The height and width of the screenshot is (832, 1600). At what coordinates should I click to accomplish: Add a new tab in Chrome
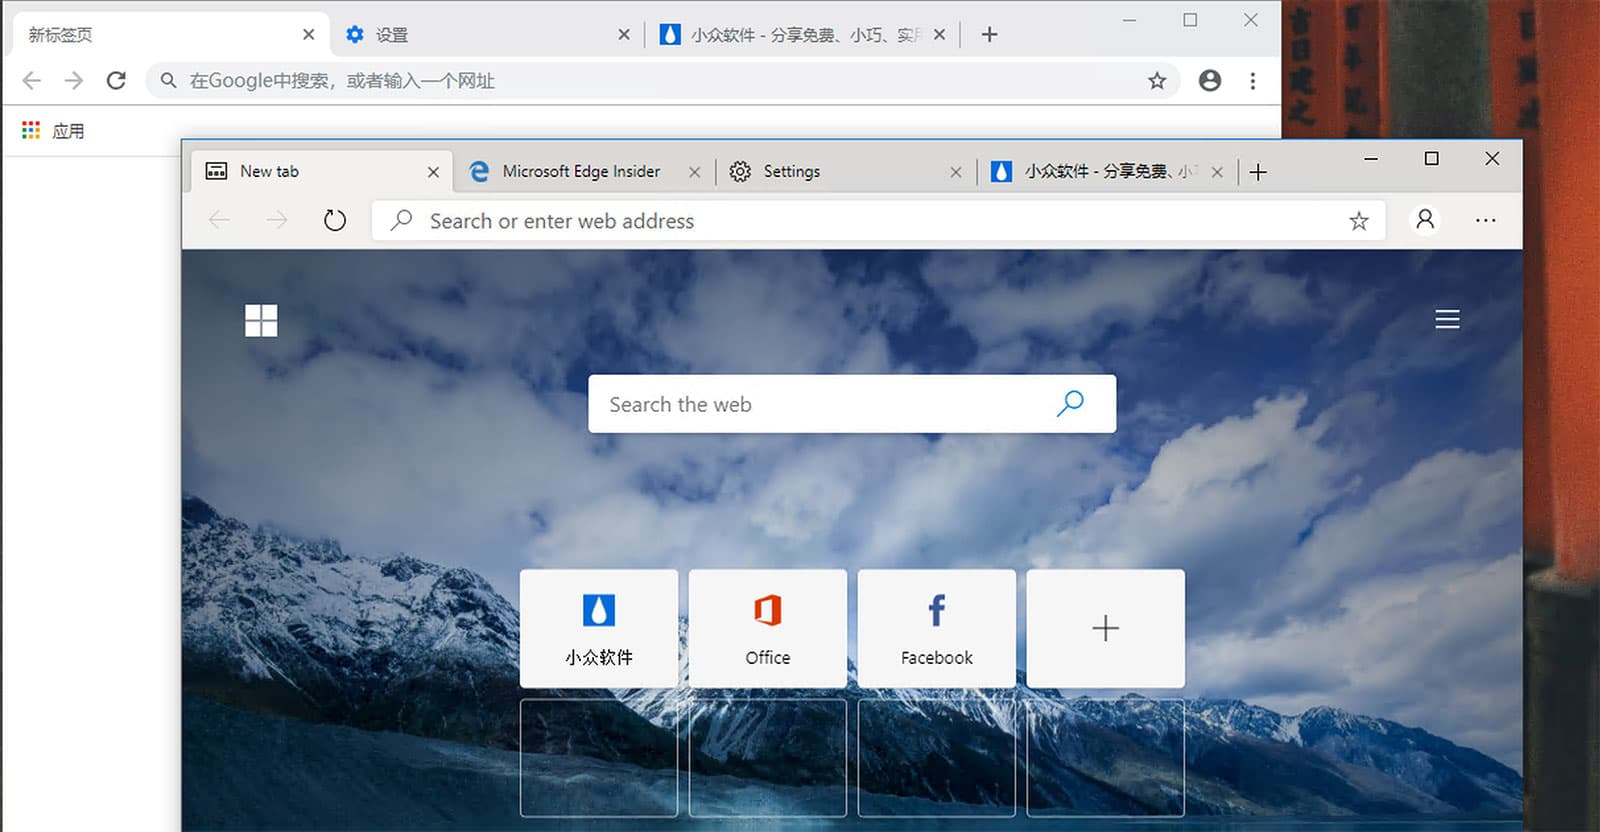pos(989,34)
